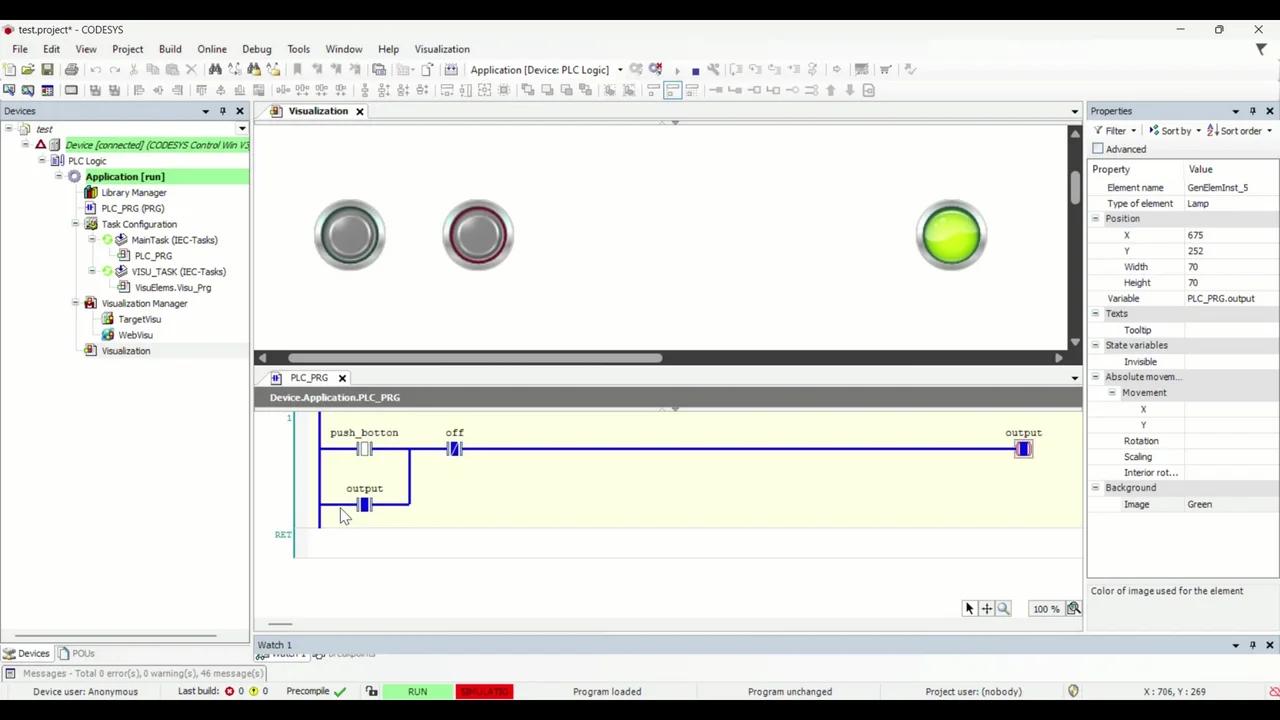Viewport: 1280px width, 720px height.
Task: Select the magnifier zoom tool in the editor
Action: pos(1003,608)
